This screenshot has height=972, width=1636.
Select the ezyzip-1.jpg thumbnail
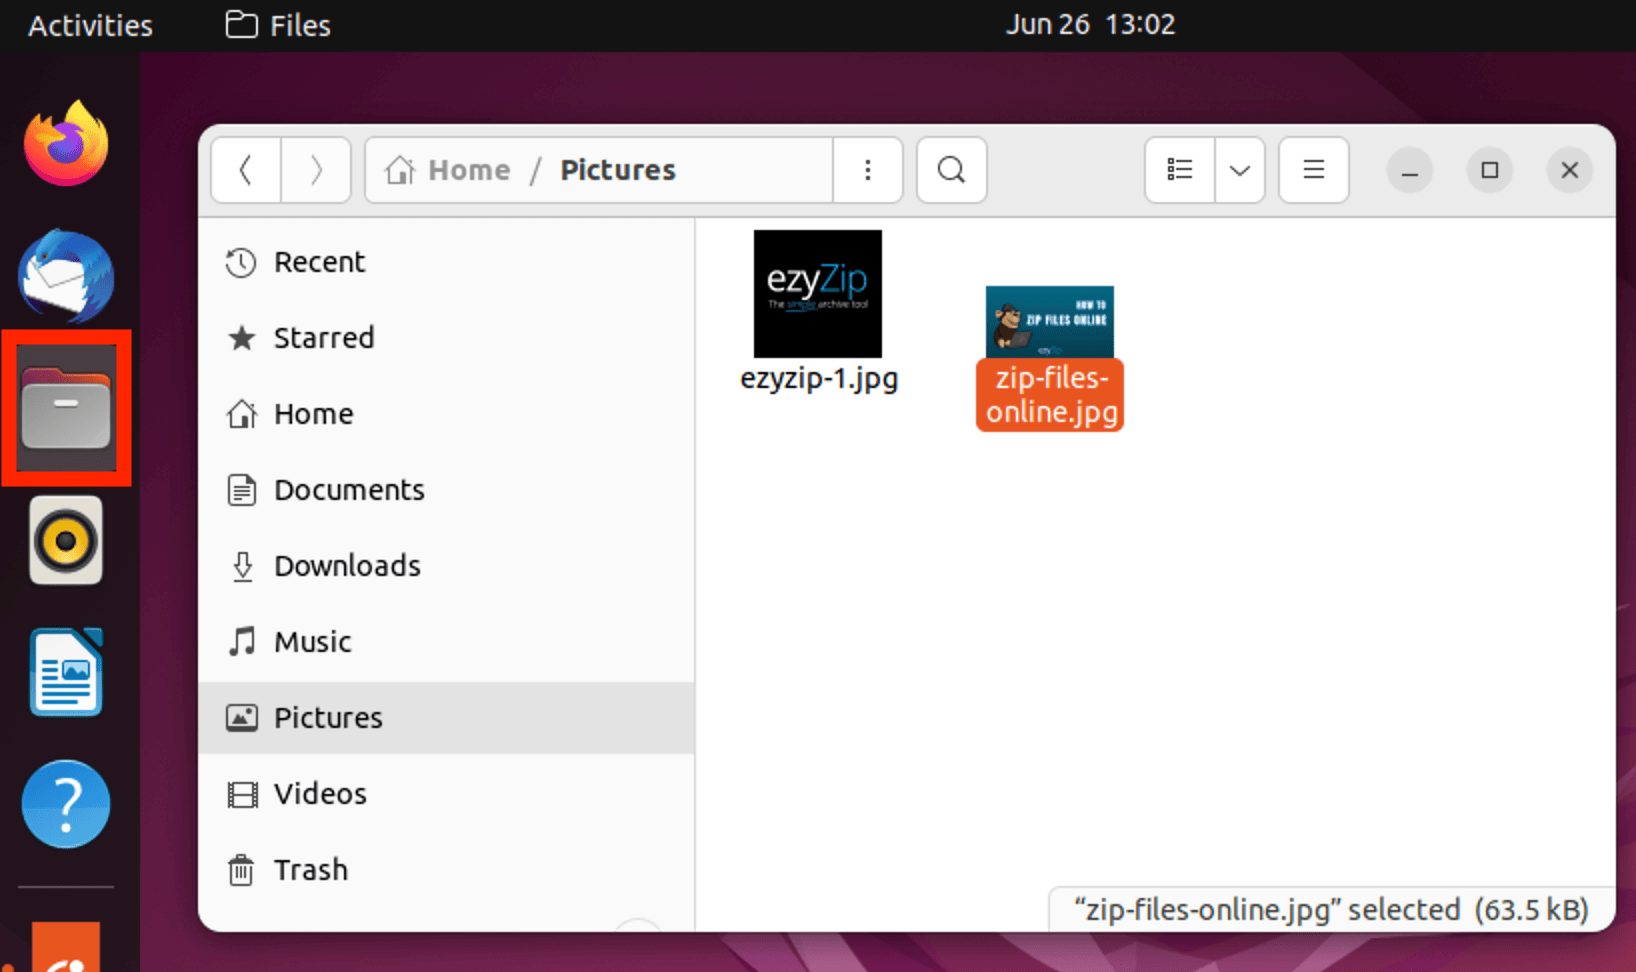[x=817, y=294]
